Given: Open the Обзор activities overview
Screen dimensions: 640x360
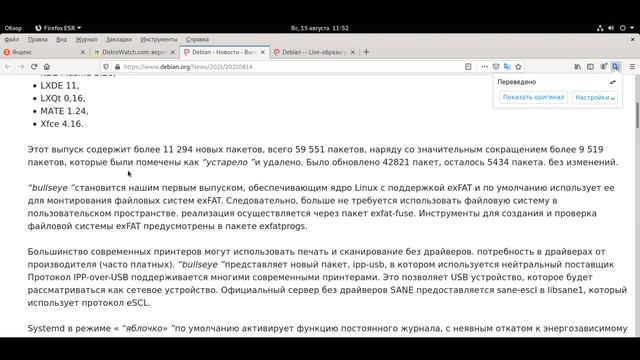Looking at the screenshot, I should [13, 28].
